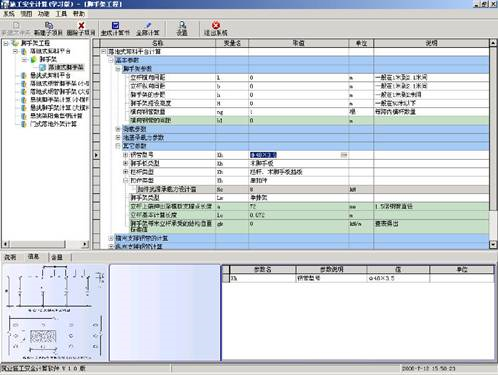Click the red 退出系统 exit icon
Viewport: 498px width, 375px height.
pyautogui.click(x=216, y=25)
